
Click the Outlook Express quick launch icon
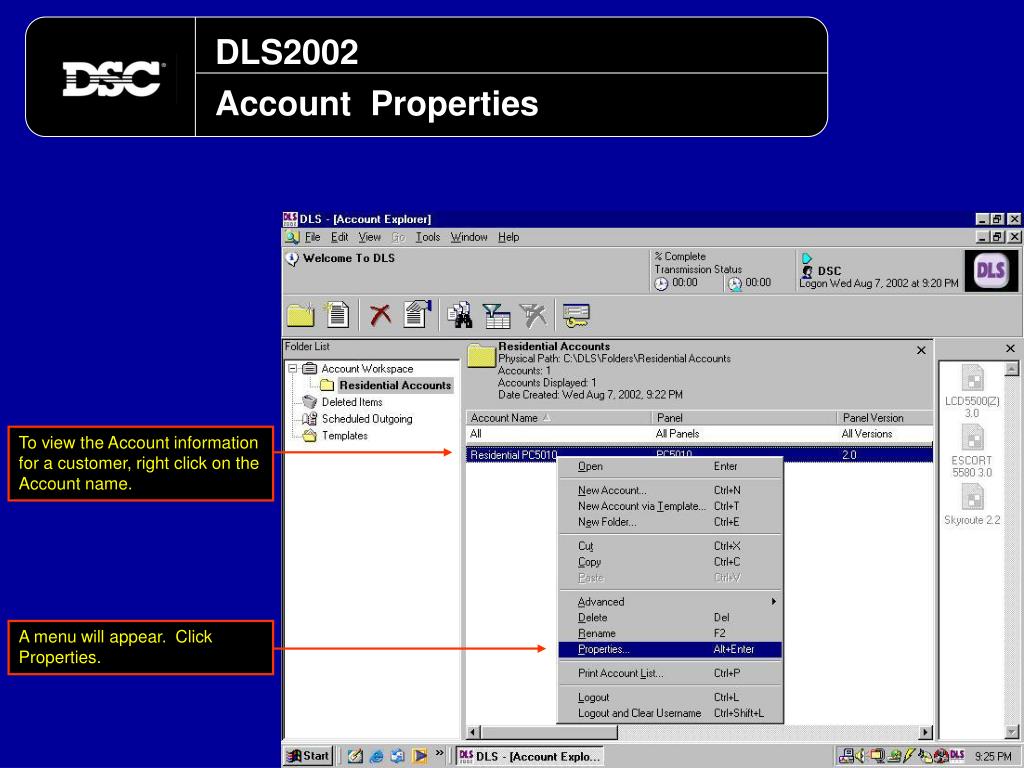[398, 756]
